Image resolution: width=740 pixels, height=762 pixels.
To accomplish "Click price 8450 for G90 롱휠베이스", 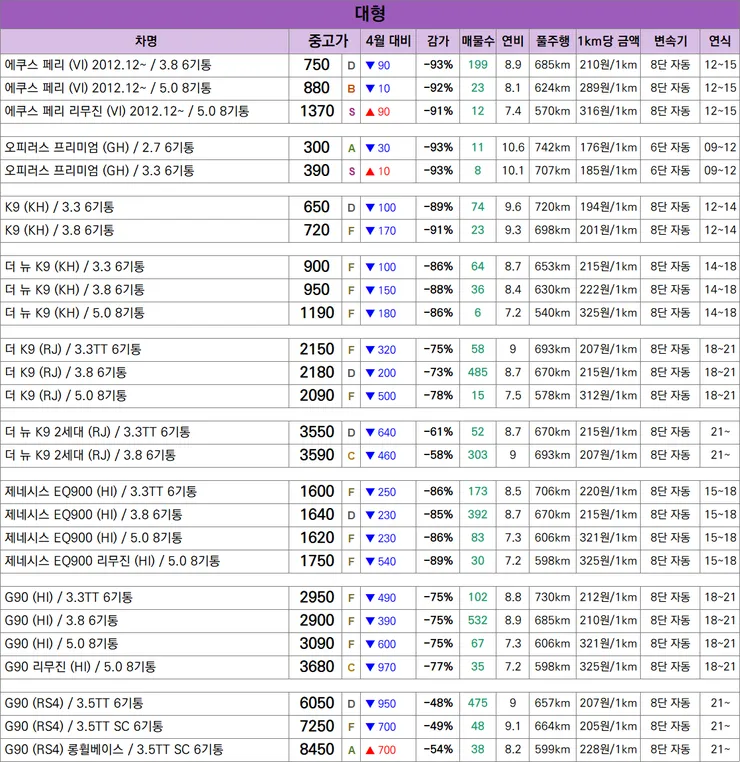I will [317, 749].
